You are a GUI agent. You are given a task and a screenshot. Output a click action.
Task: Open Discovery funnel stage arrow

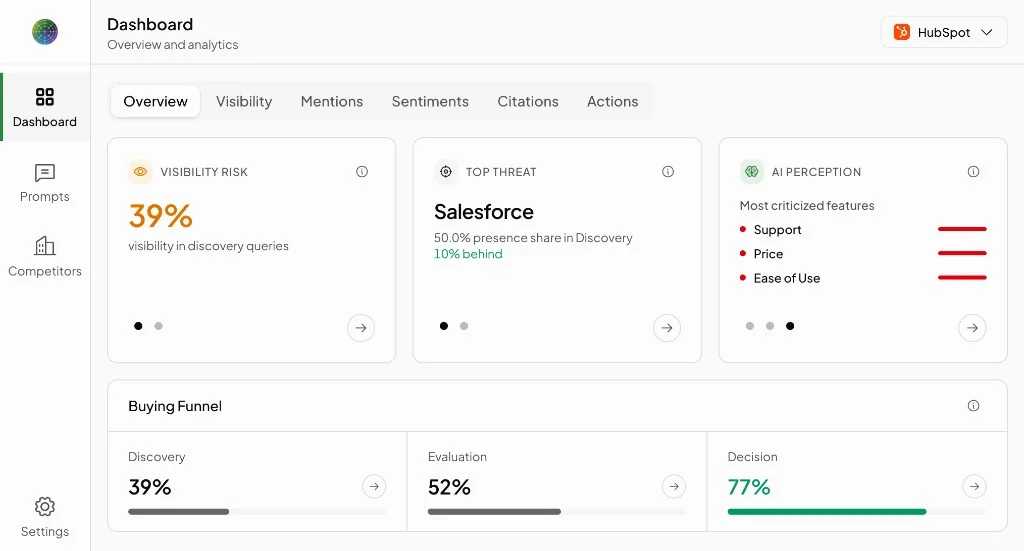coord(374,486)
